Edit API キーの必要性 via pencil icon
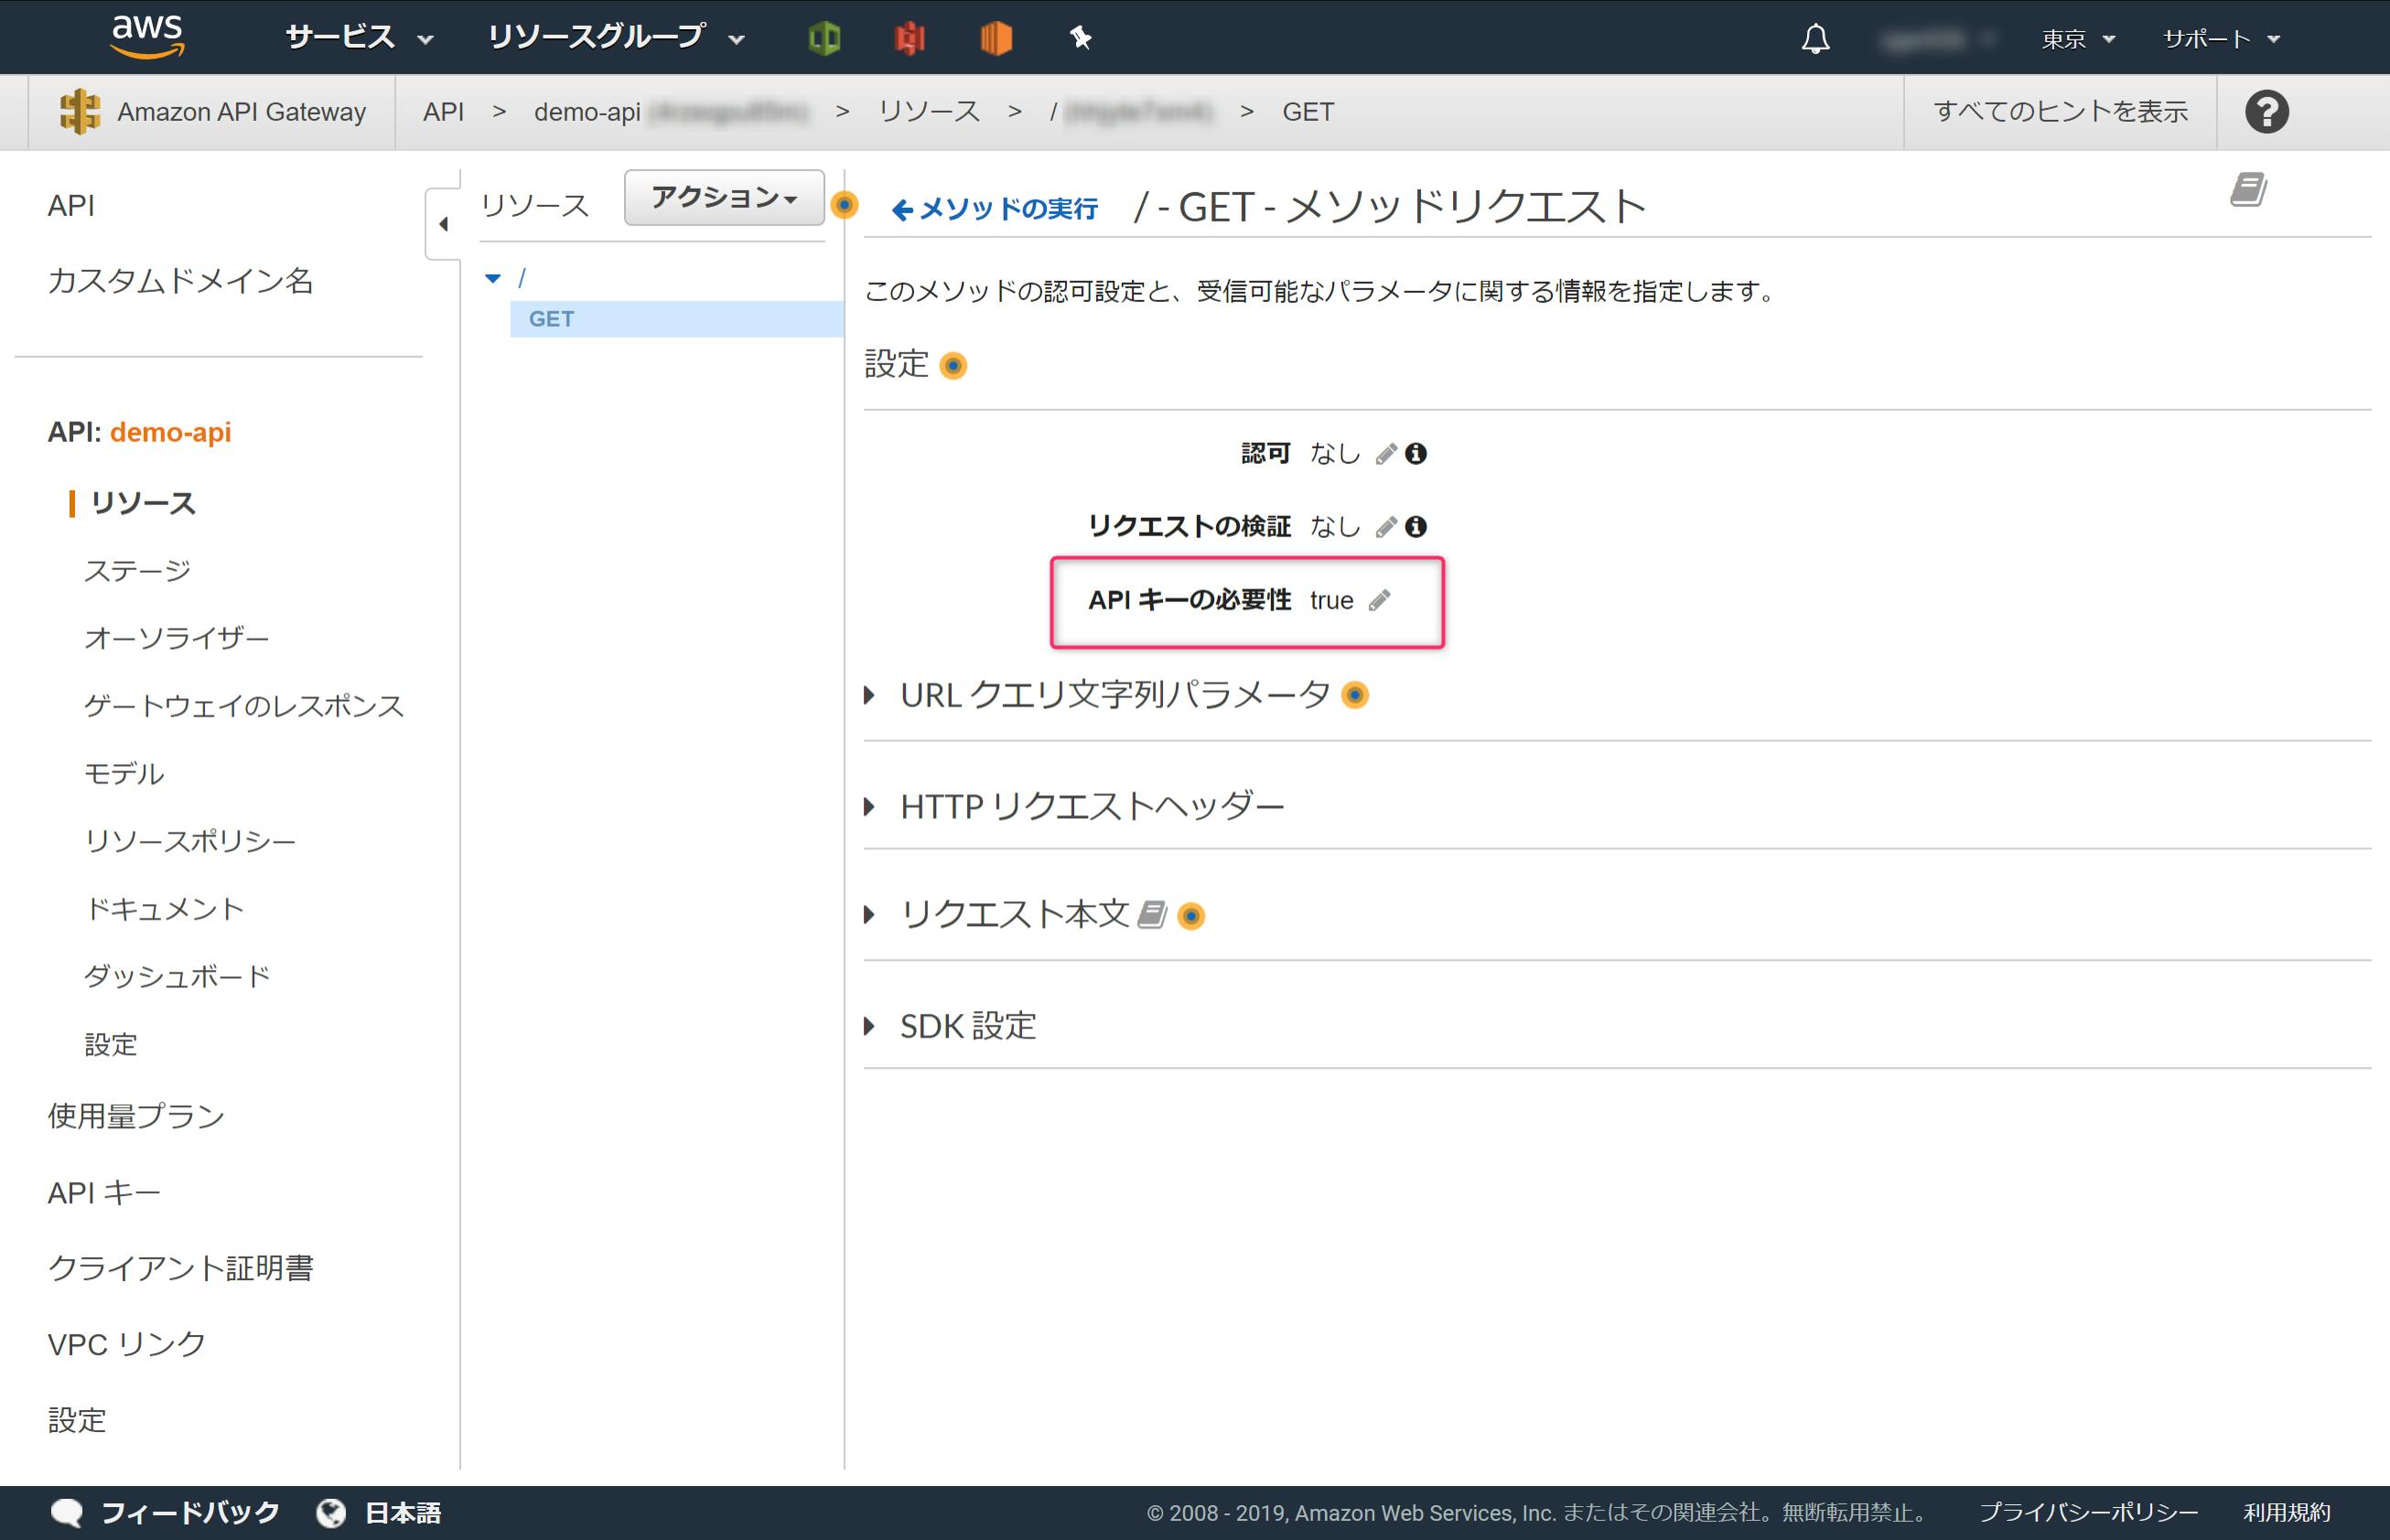 pyautogui.click(x=1379, y=600)
